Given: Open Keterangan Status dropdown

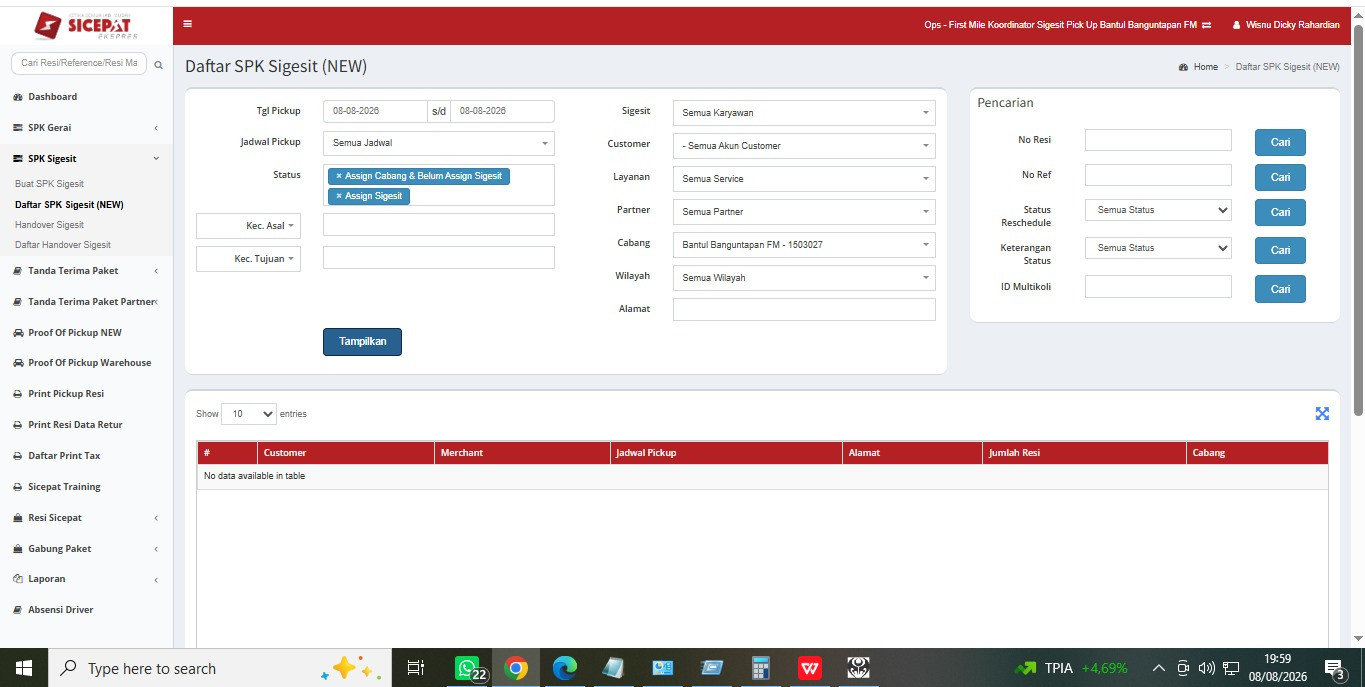Looking at the screenshot, I should click(1158, 248).
